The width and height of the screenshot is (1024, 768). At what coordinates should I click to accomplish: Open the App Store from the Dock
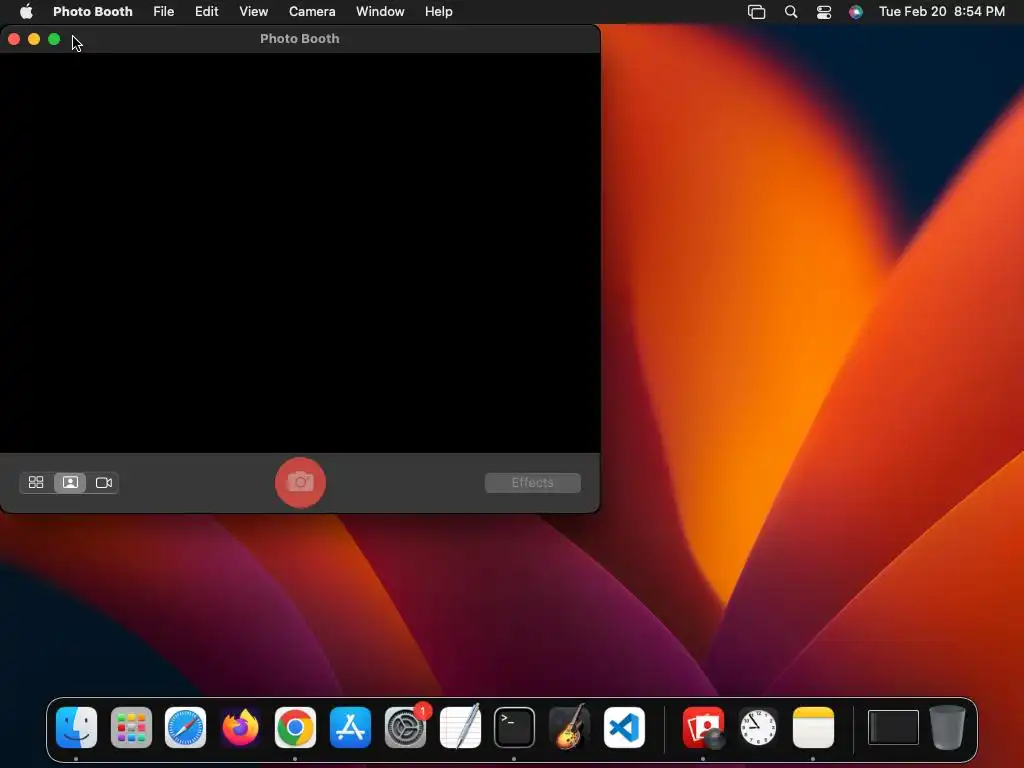[350, 727]
